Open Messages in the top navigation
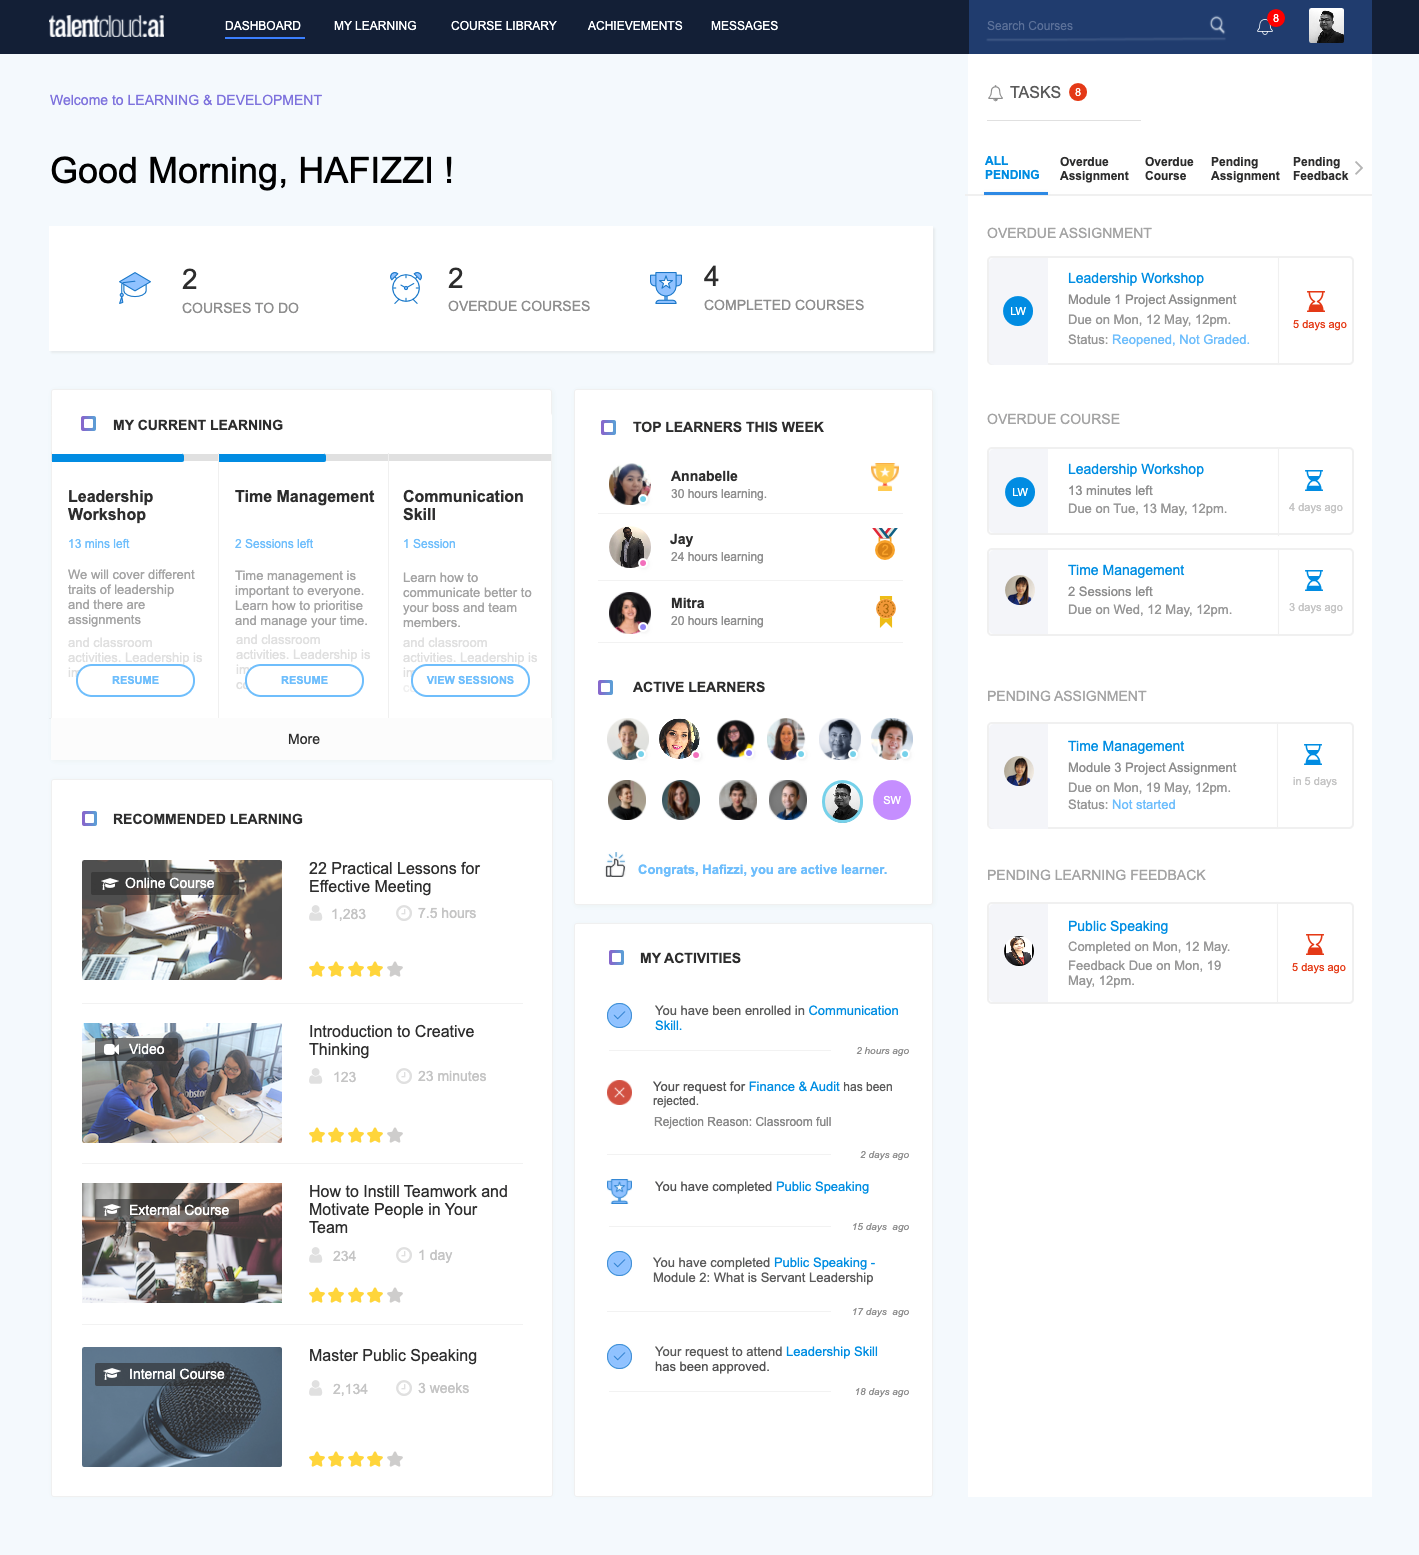Image resolution: width=1419 pixels, height=1555 pixels. pos(744,26)
